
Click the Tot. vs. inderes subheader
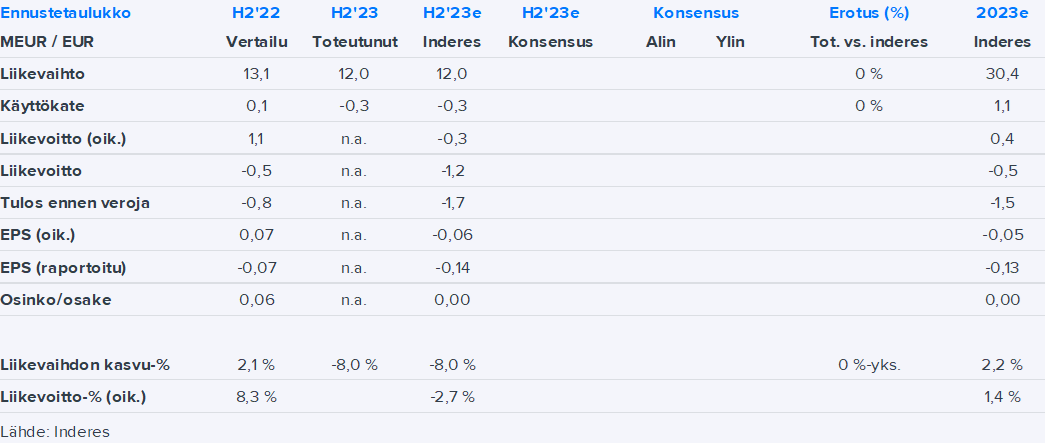[x=869, y=42]
